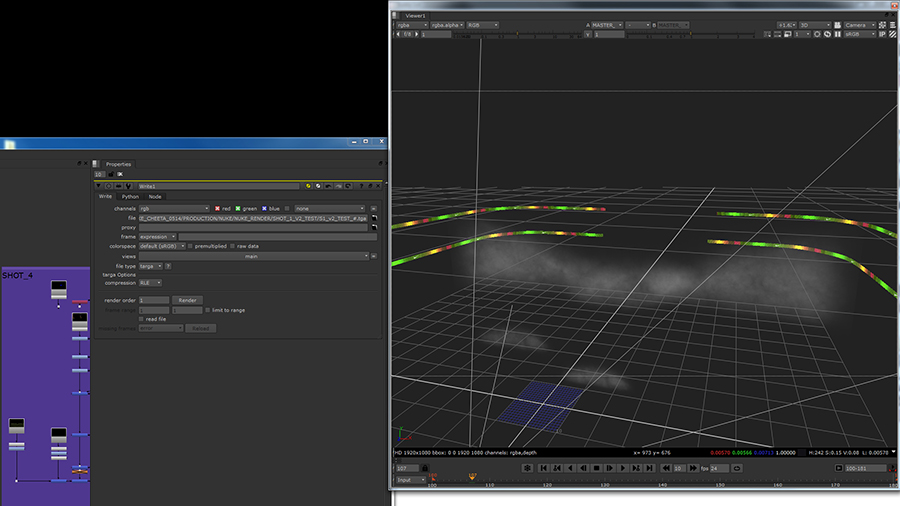The width and height of the screenshot is (900, 506).
Task: Open the file type targa dropdown
Action: tap(149, 265)
